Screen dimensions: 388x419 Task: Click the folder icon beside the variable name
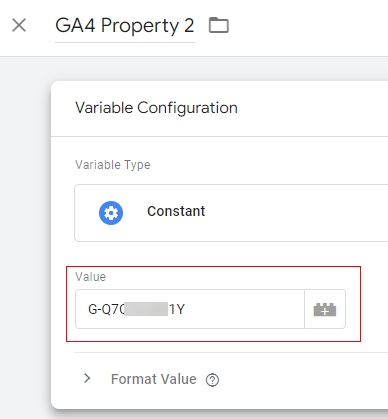219,25
